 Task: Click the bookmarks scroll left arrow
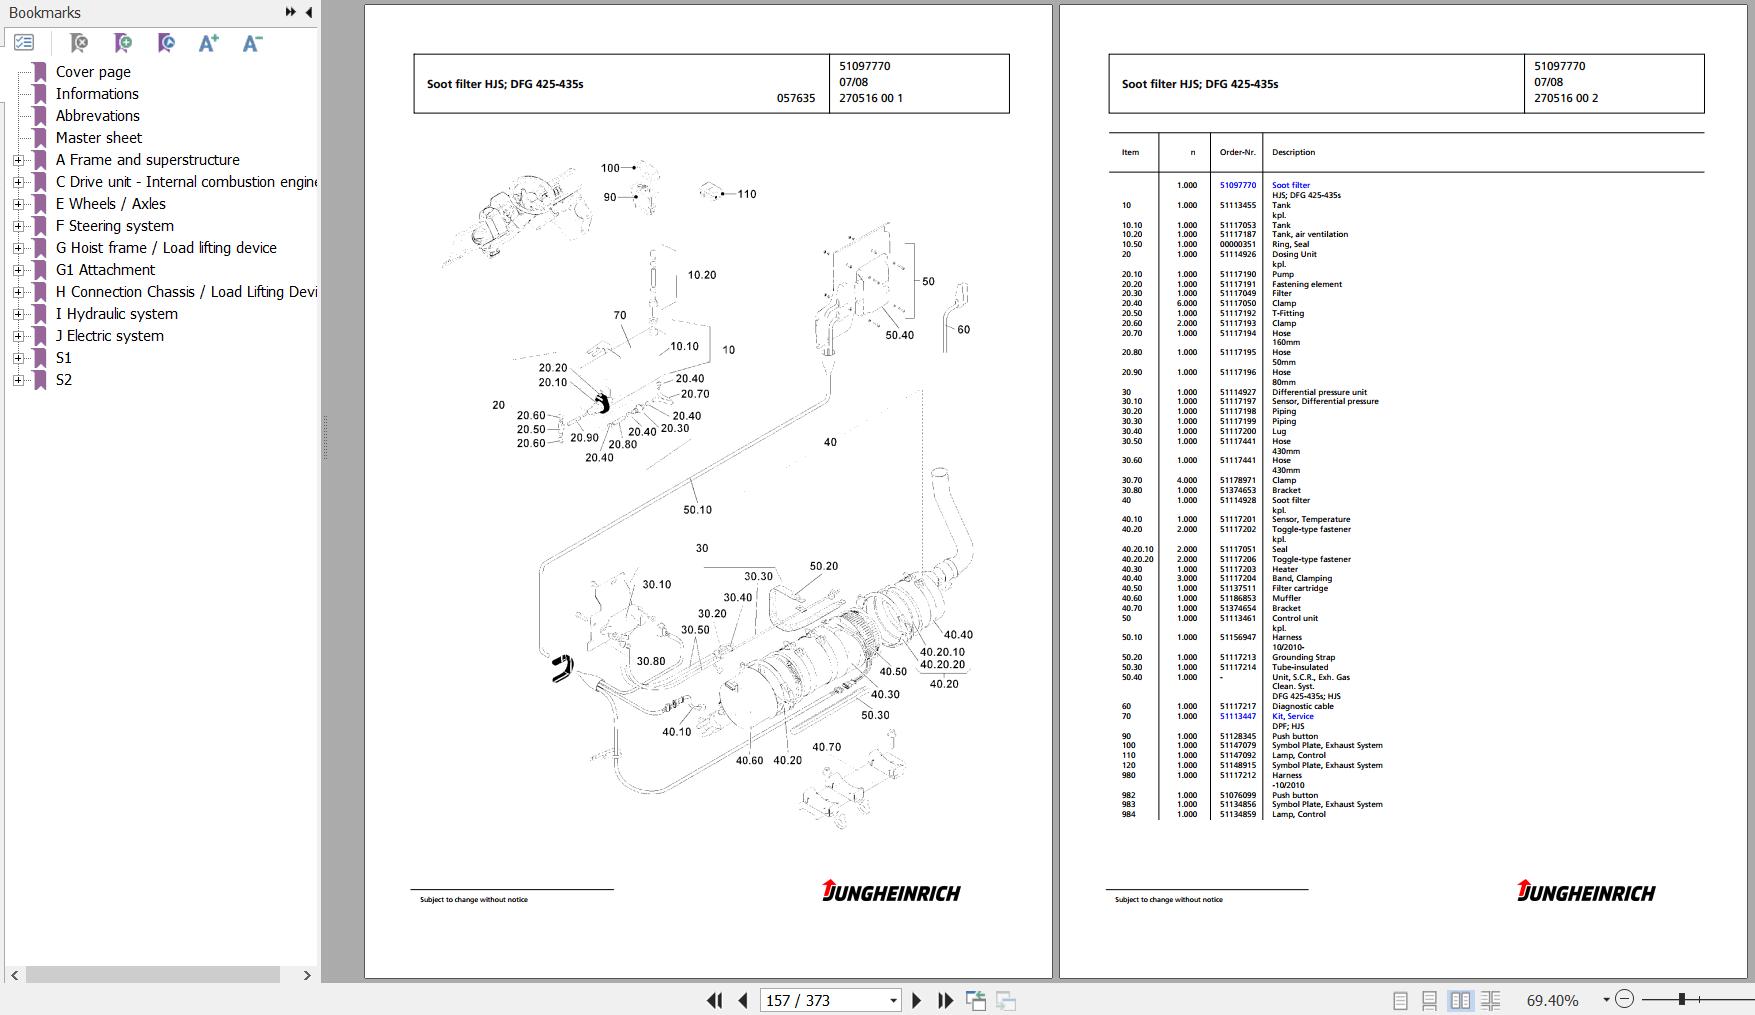[14, 975]
